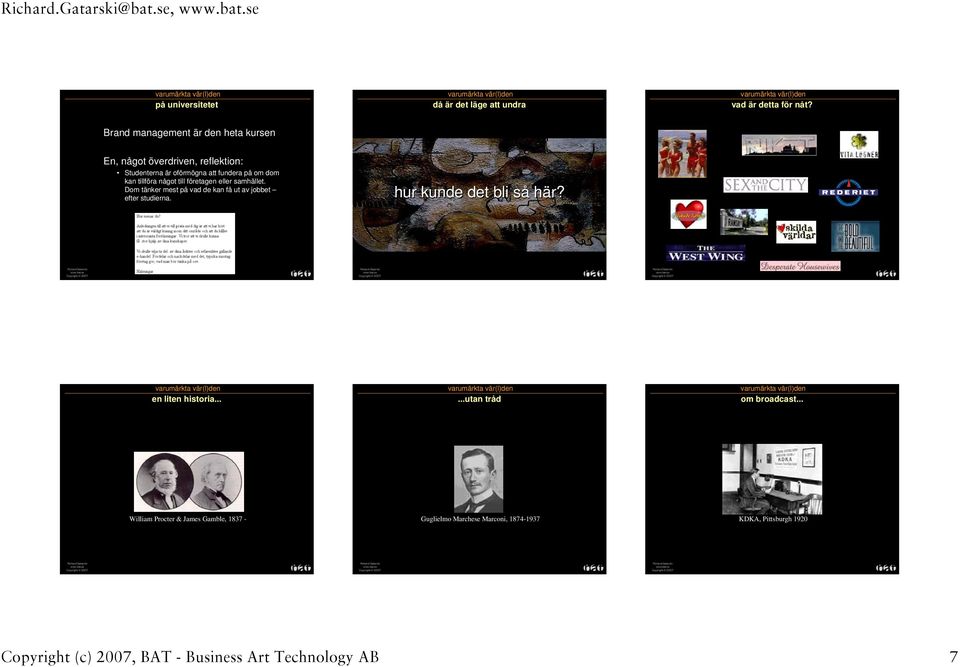
Task: Select the Desperate Housewives logo
Action: (x=800, y=266)
